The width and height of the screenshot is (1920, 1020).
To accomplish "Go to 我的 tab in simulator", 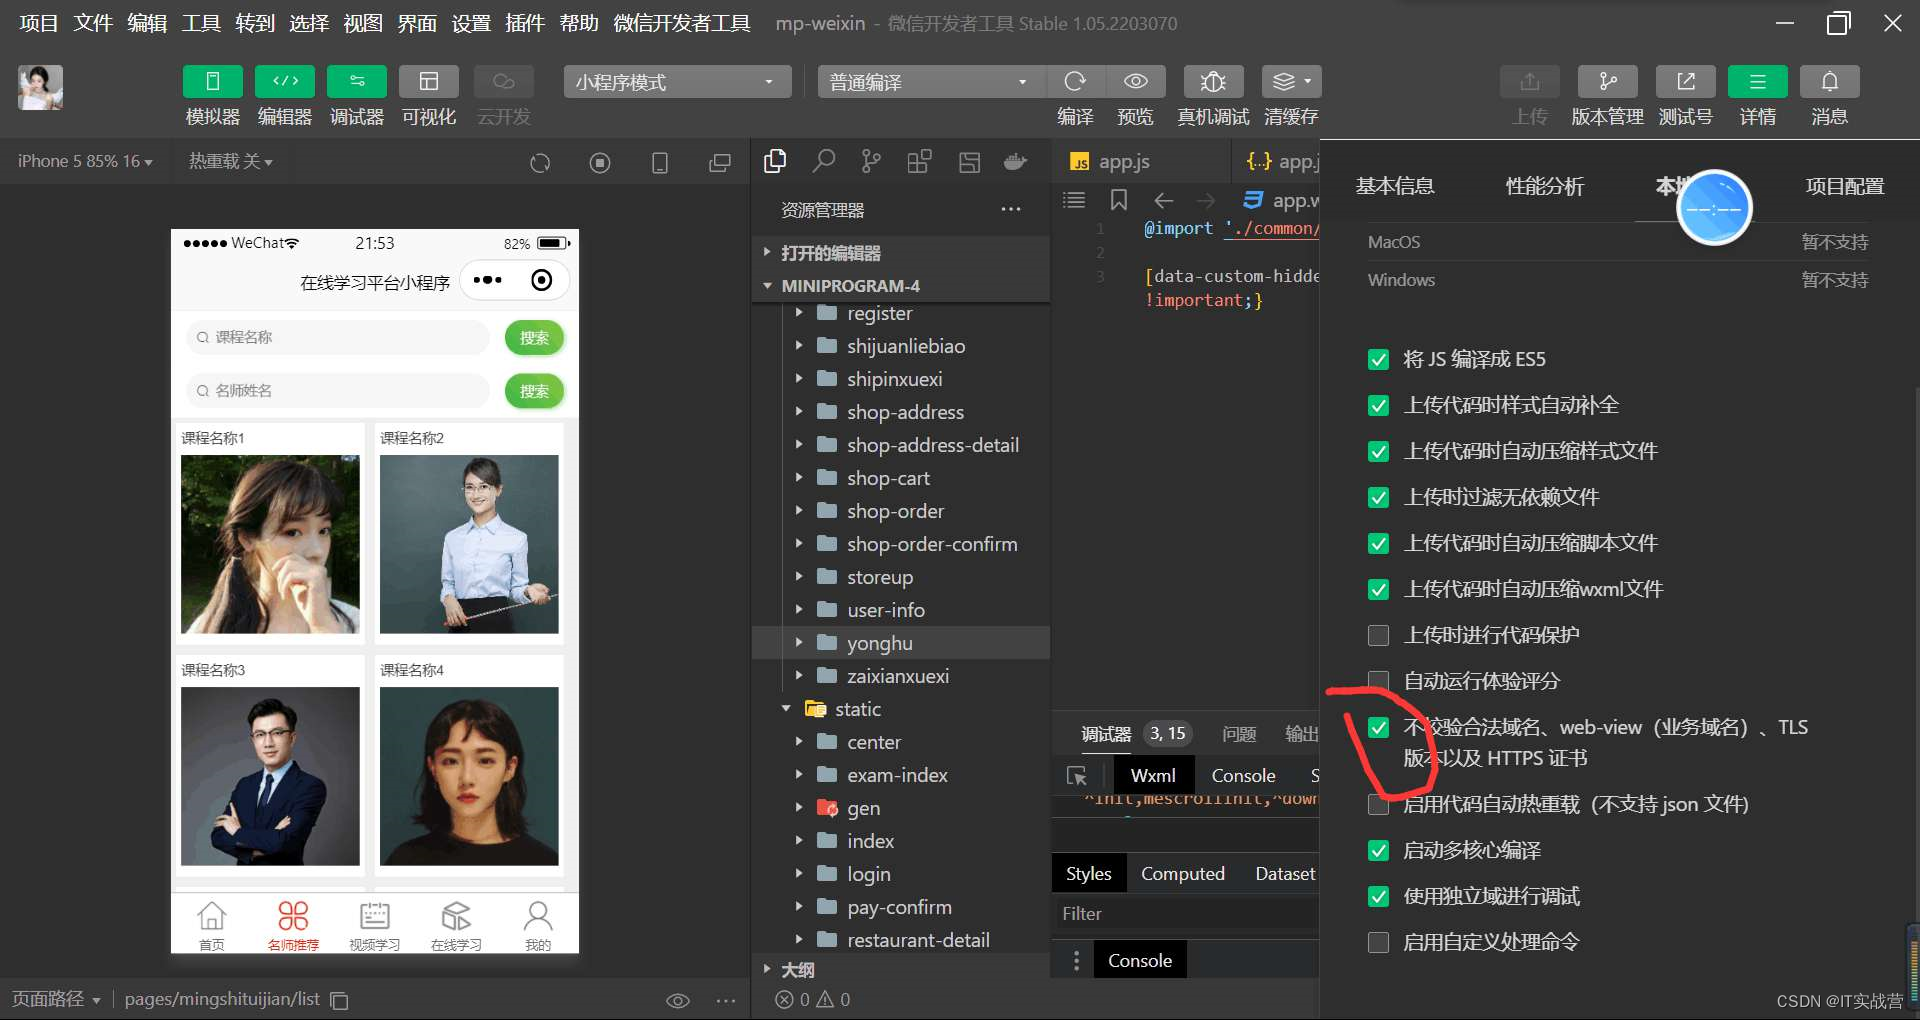I will point(538,925).
